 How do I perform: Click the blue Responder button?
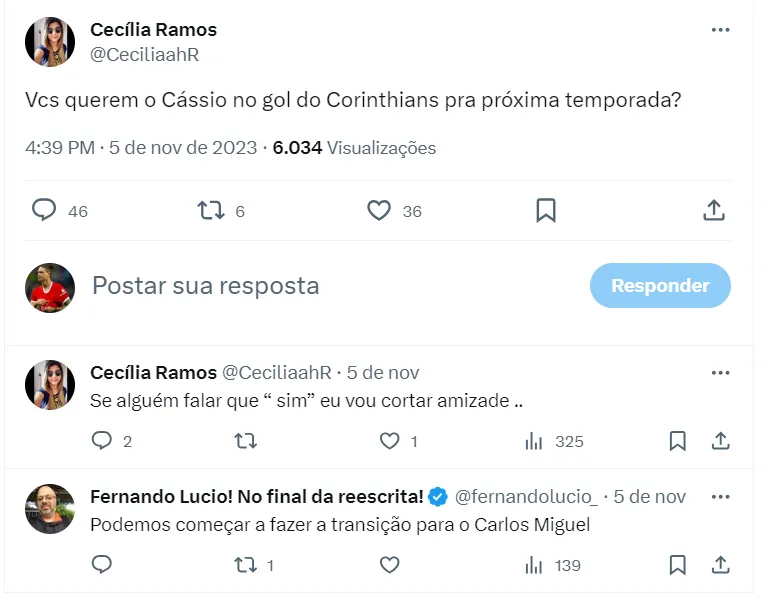pos(660,286)
